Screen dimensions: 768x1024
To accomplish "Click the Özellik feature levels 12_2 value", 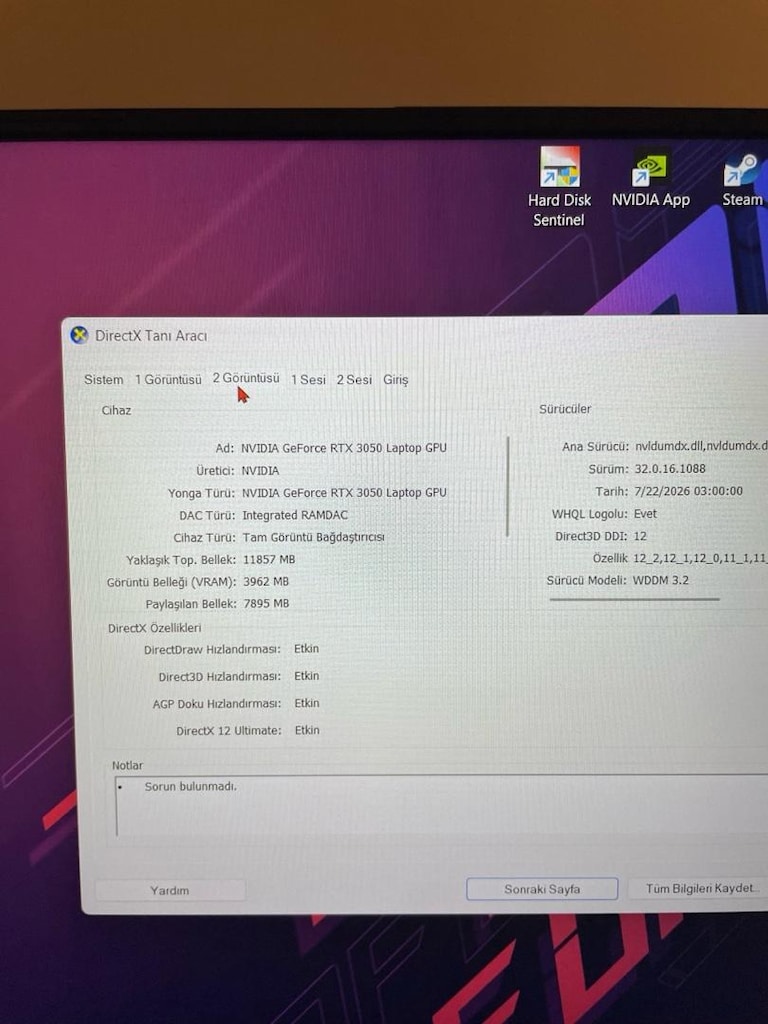I will point(701,558).
